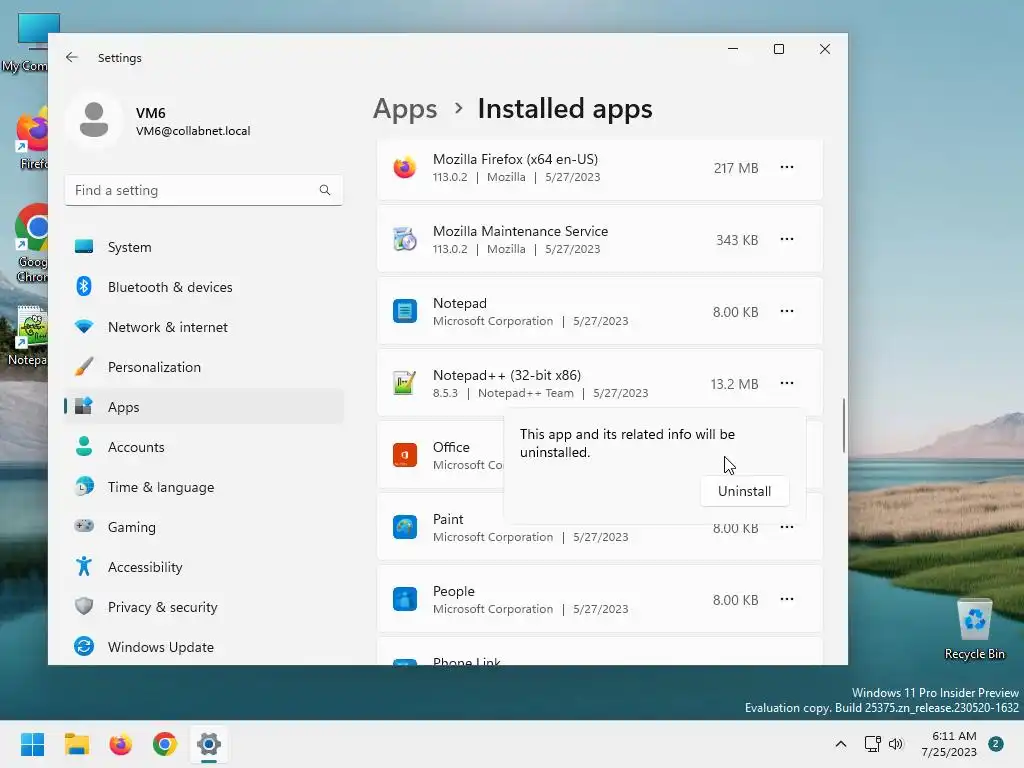Image resolution: width=1024 pixels, height=768 pixels.
Task: Click the taskbar volume icon
Action: coord(896,744)
